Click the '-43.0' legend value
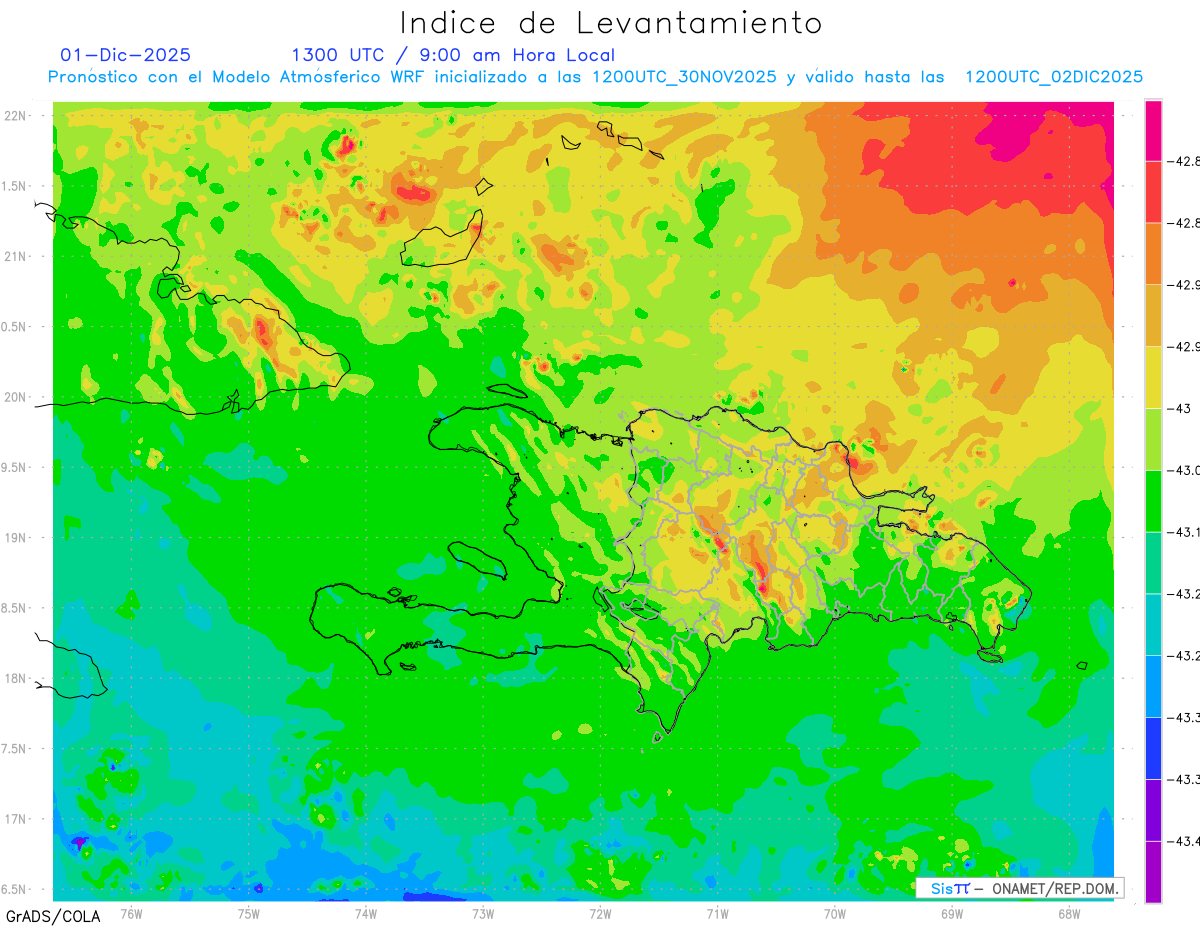The image size is (1200, 927). pos(1185,470)
